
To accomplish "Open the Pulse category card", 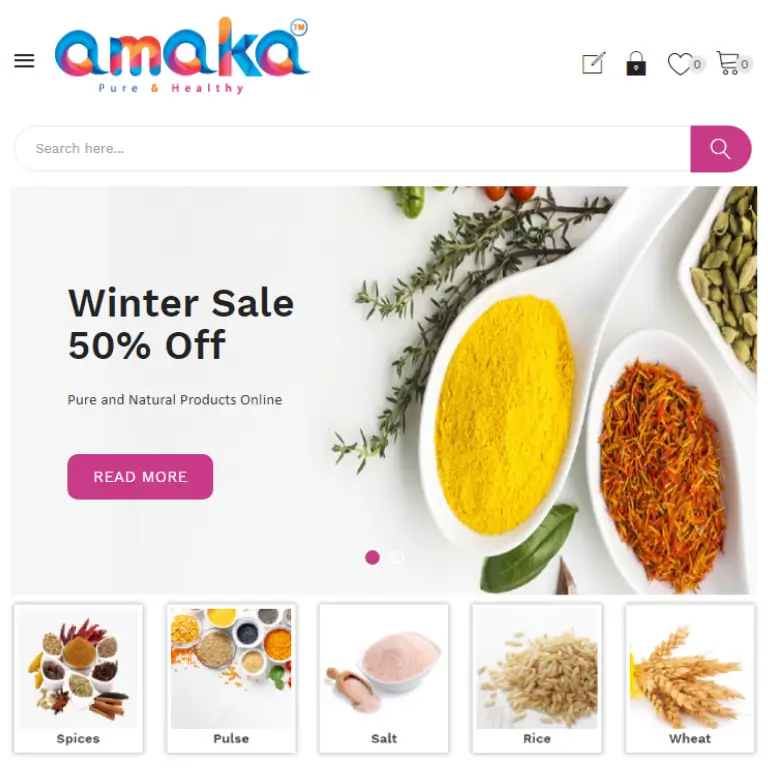I will [x=231, y=678].
